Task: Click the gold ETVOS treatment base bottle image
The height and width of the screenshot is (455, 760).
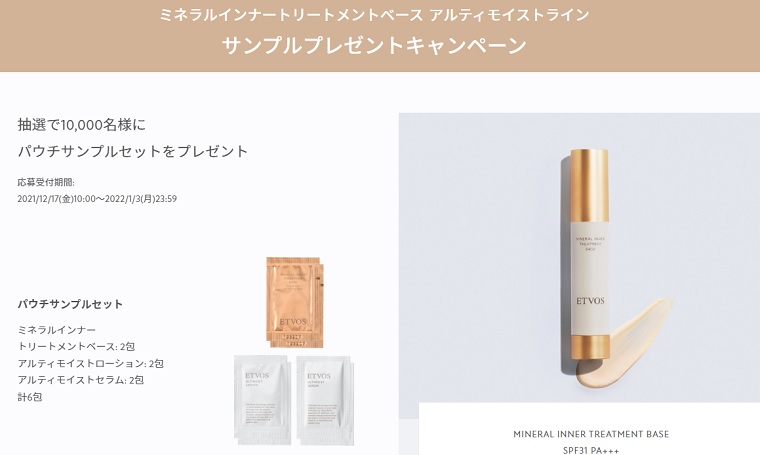Action: point(588,254)
